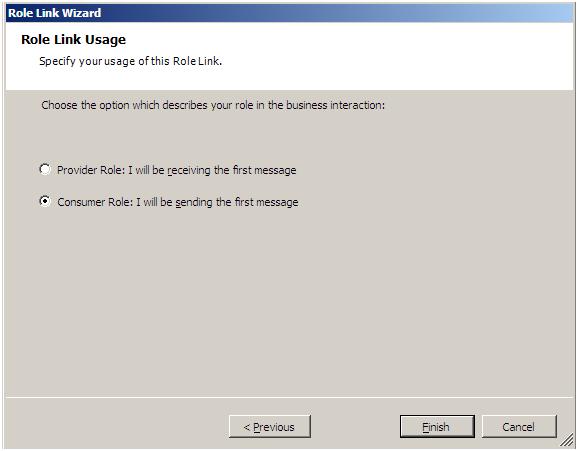
Task: Click the empty gray area below the options
Action: coord(289,302)
